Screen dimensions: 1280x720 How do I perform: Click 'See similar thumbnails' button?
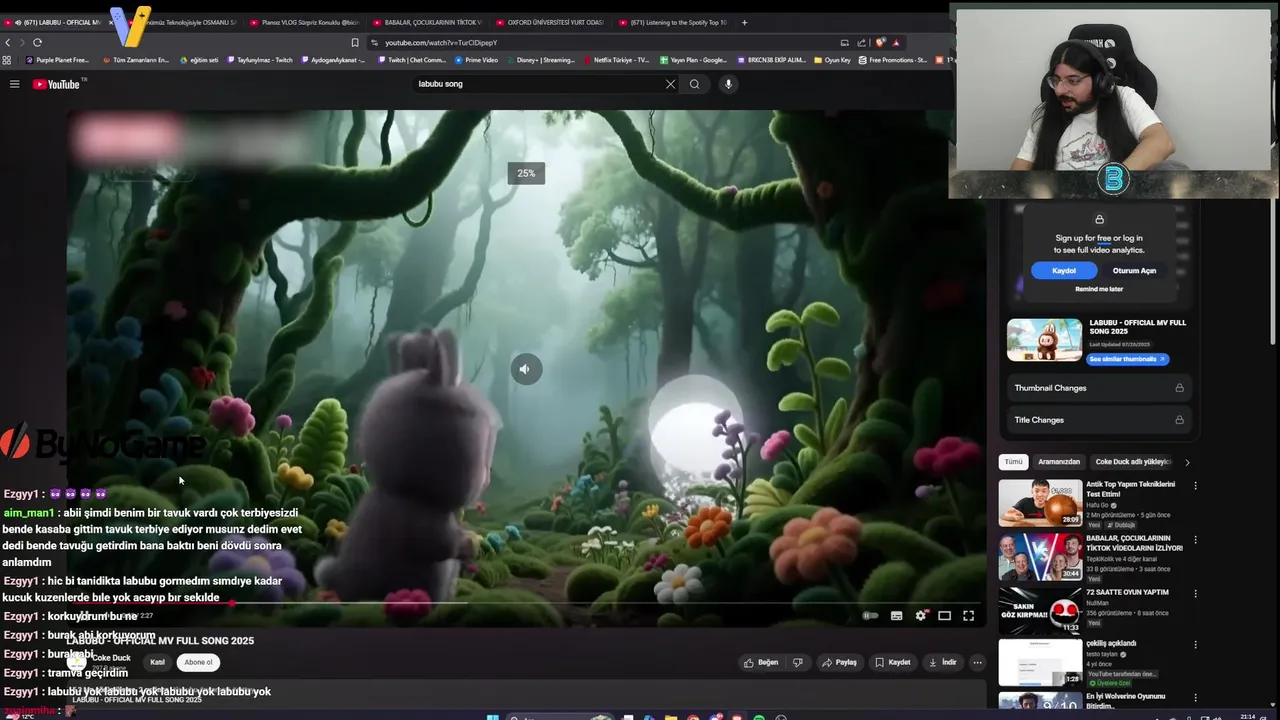point(1127,359)
